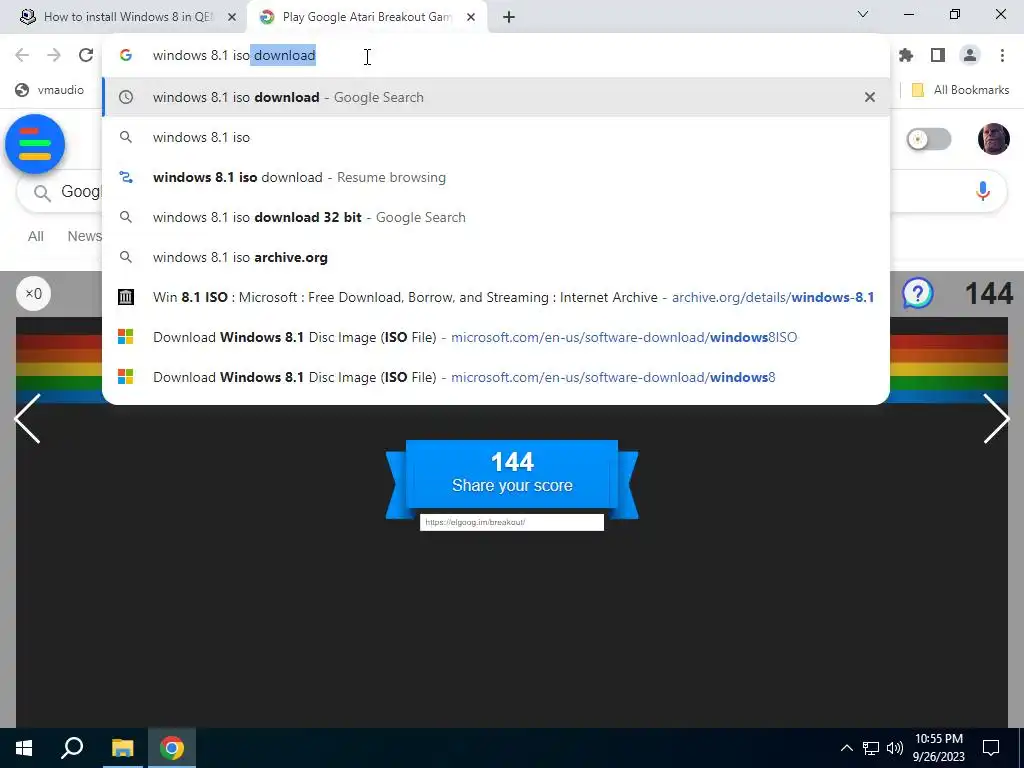Open the Microsoft link ending in software-download/windows8
Image resolution: width=1024 pixels, height=768 pixels.
point(496,377)
